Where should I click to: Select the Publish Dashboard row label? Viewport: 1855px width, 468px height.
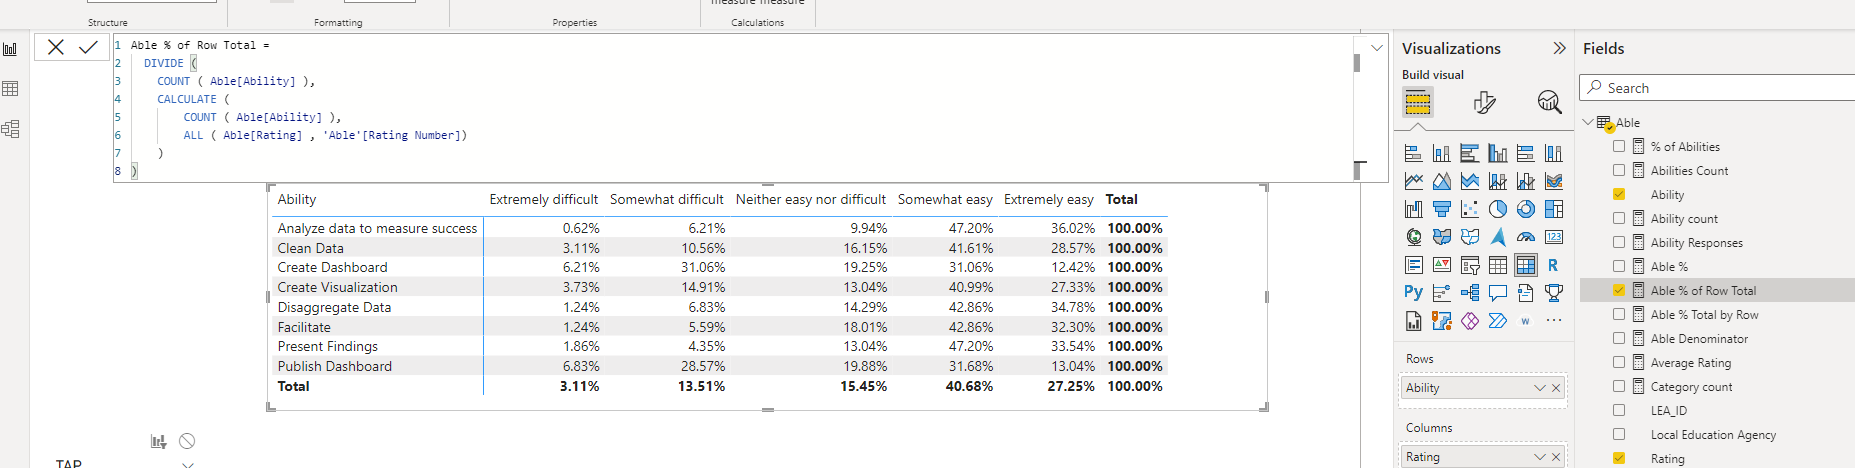click(x=335, y=366)
